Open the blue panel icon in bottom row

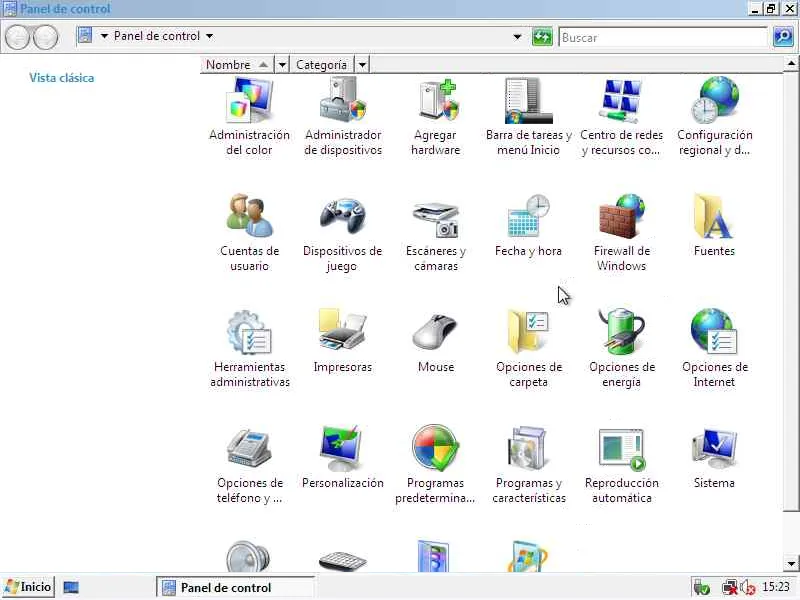434,556
